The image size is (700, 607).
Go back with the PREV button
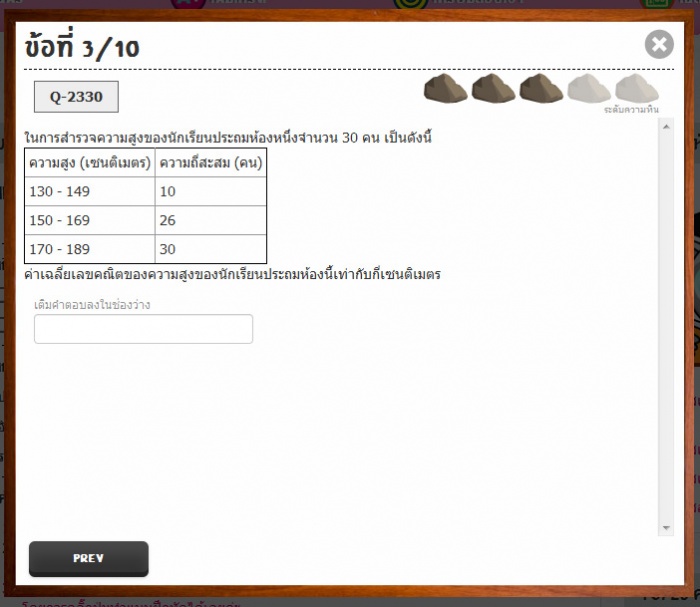88,558
